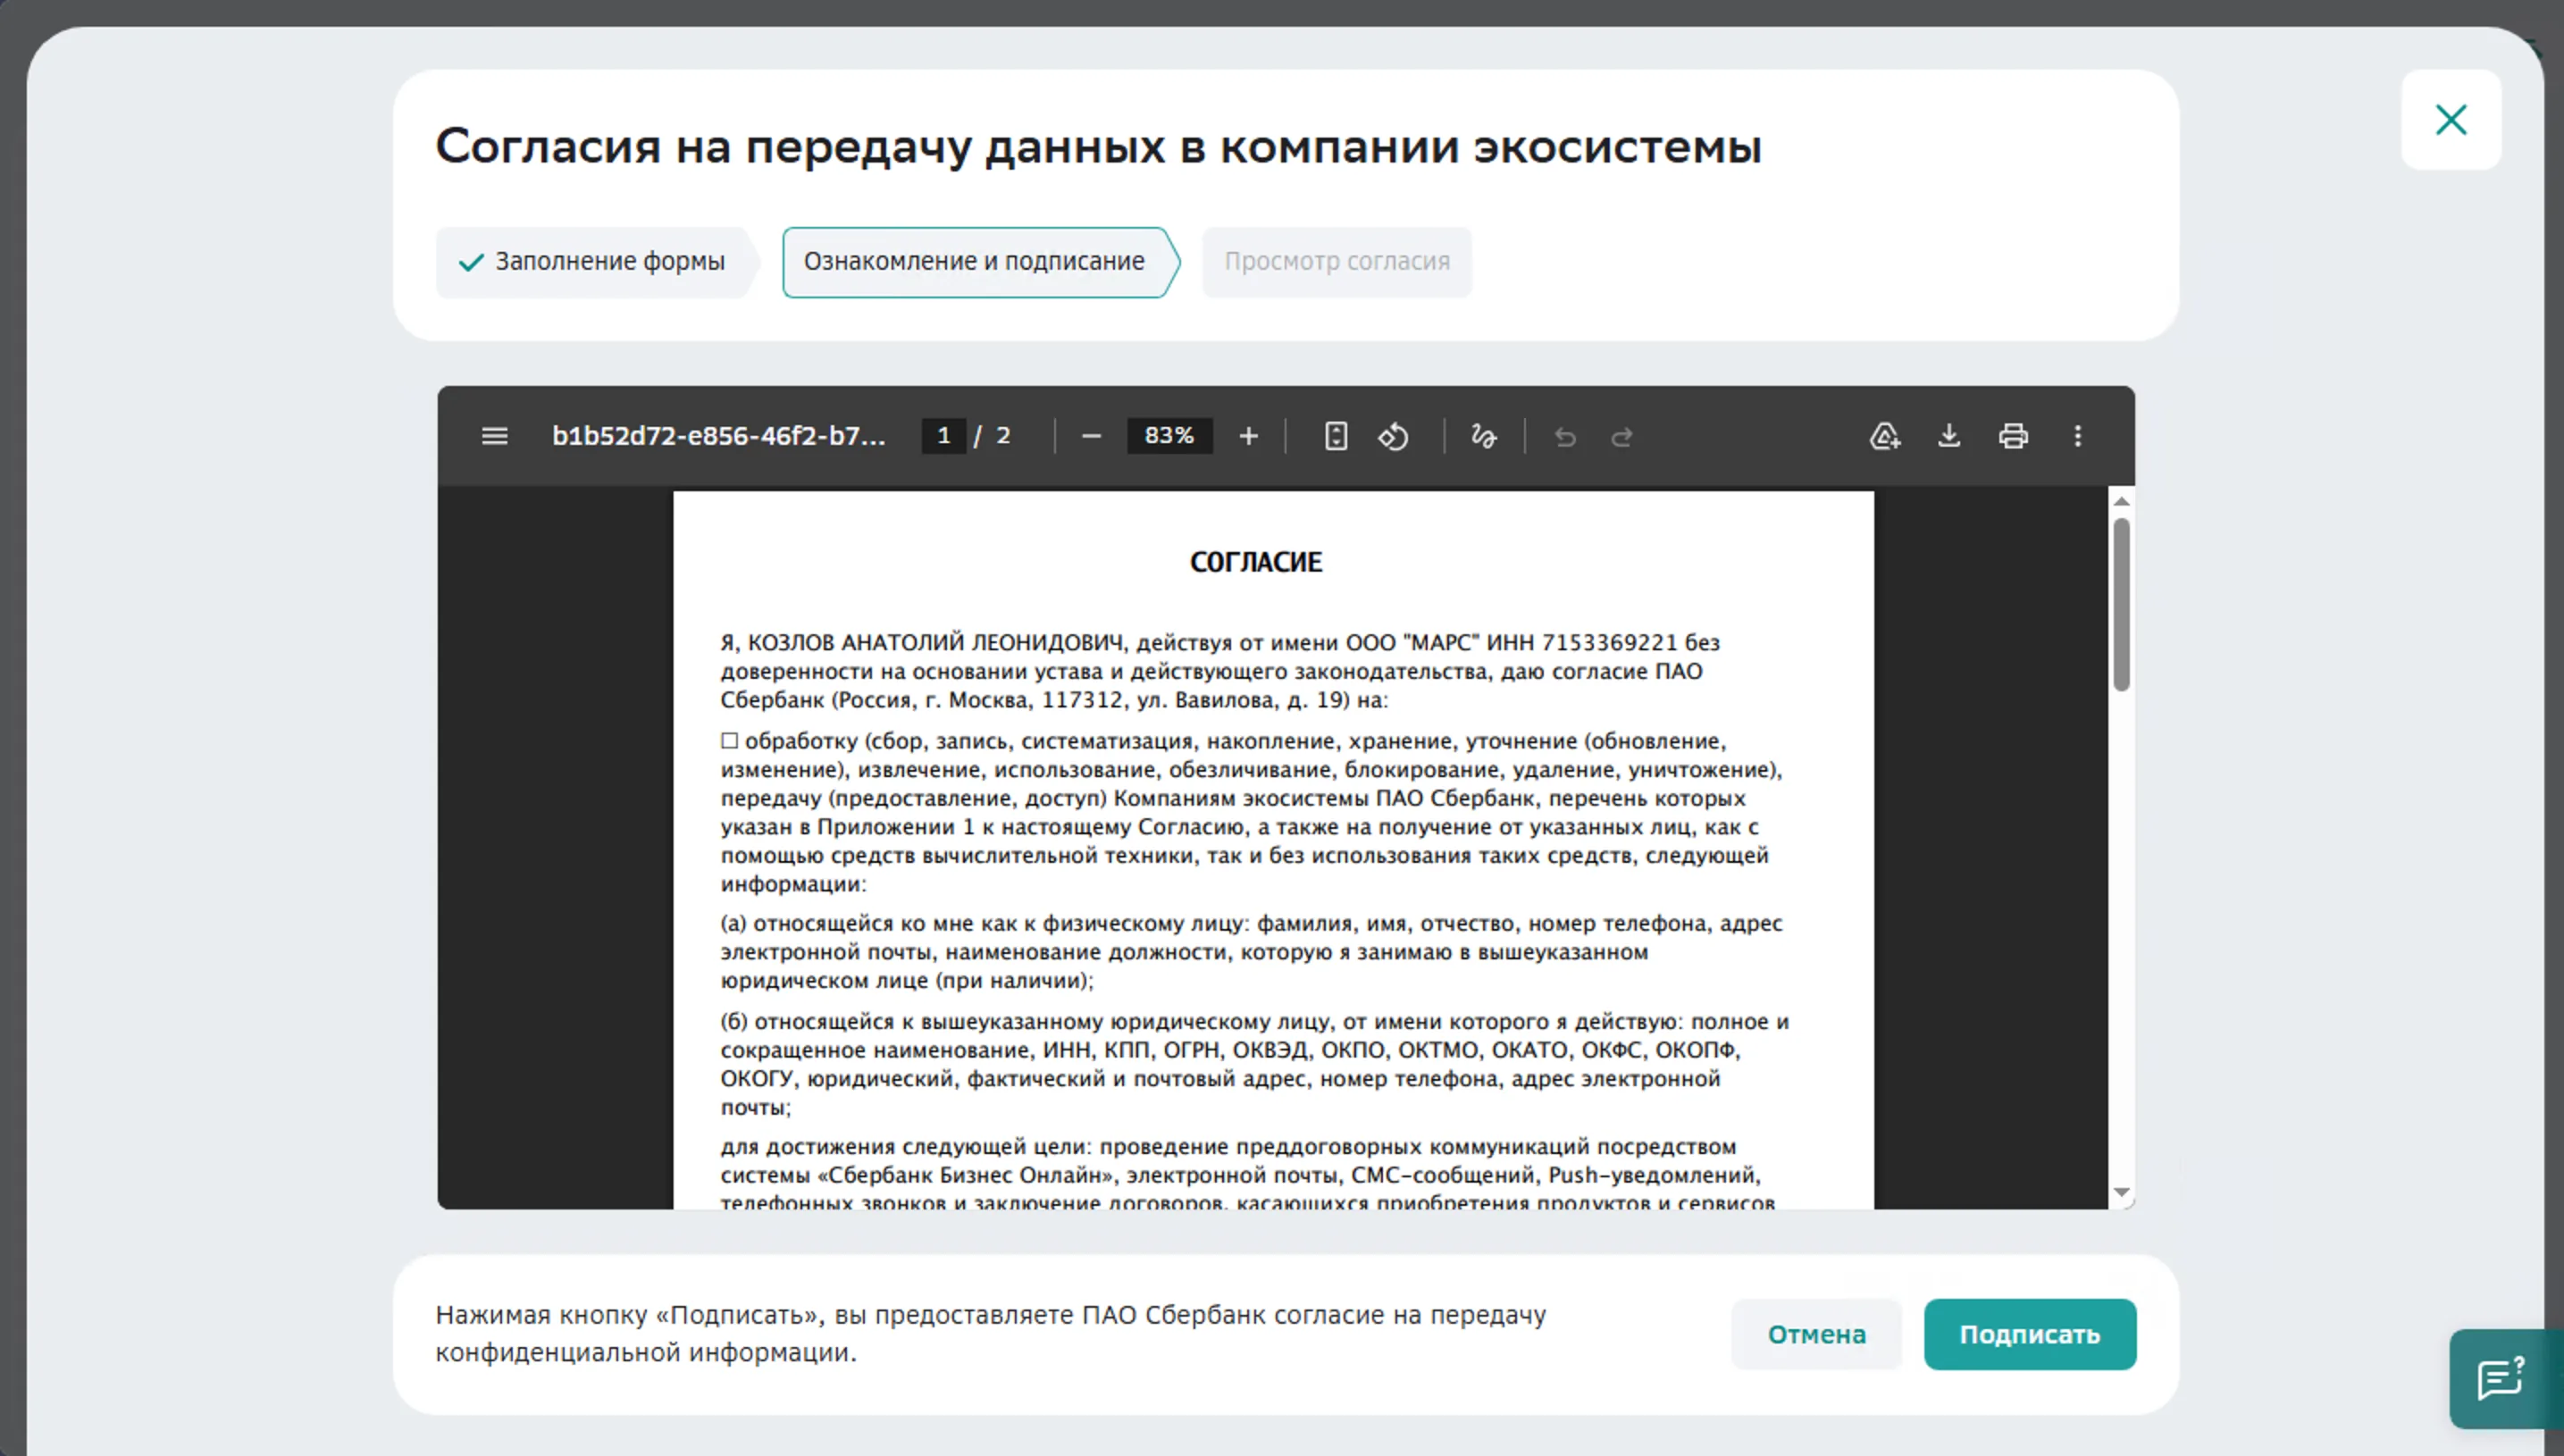Screen dimensions: 2564x1456
Task: Zoom in the PDF with plus icon
Action: 1248,436
